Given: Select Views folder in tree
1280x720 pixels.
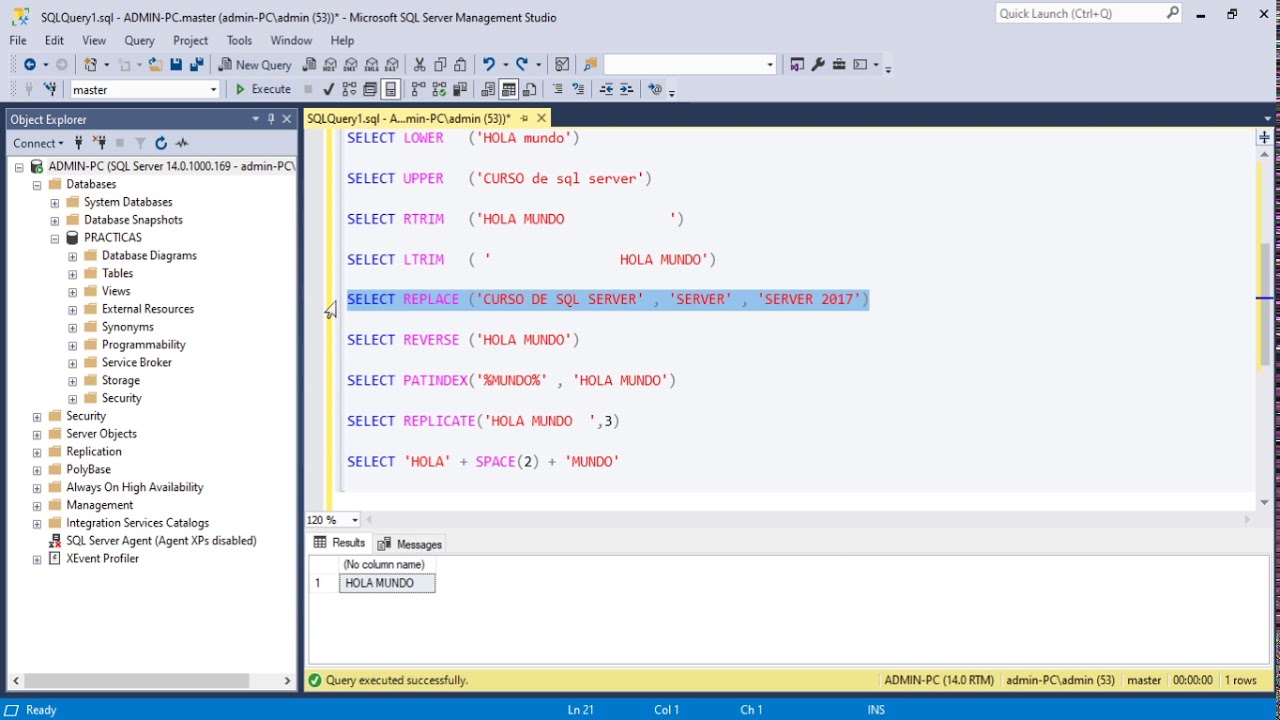Looking at the screenshot, I should [116, 291].
